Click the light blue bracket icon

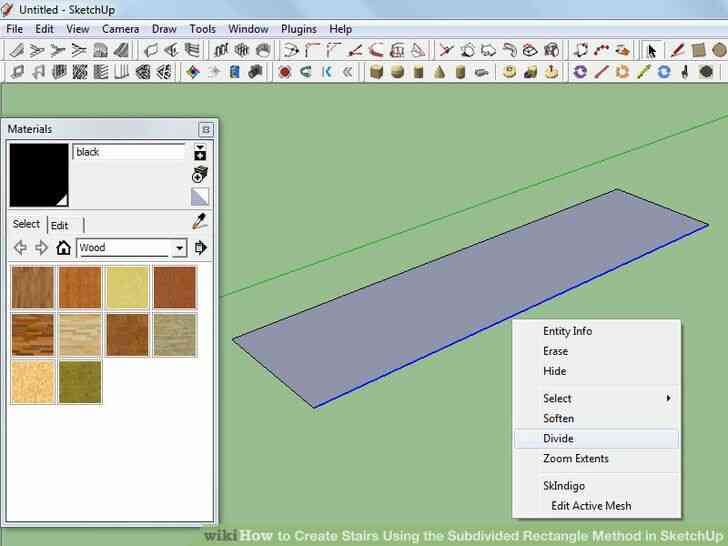(x=327, y=72)
